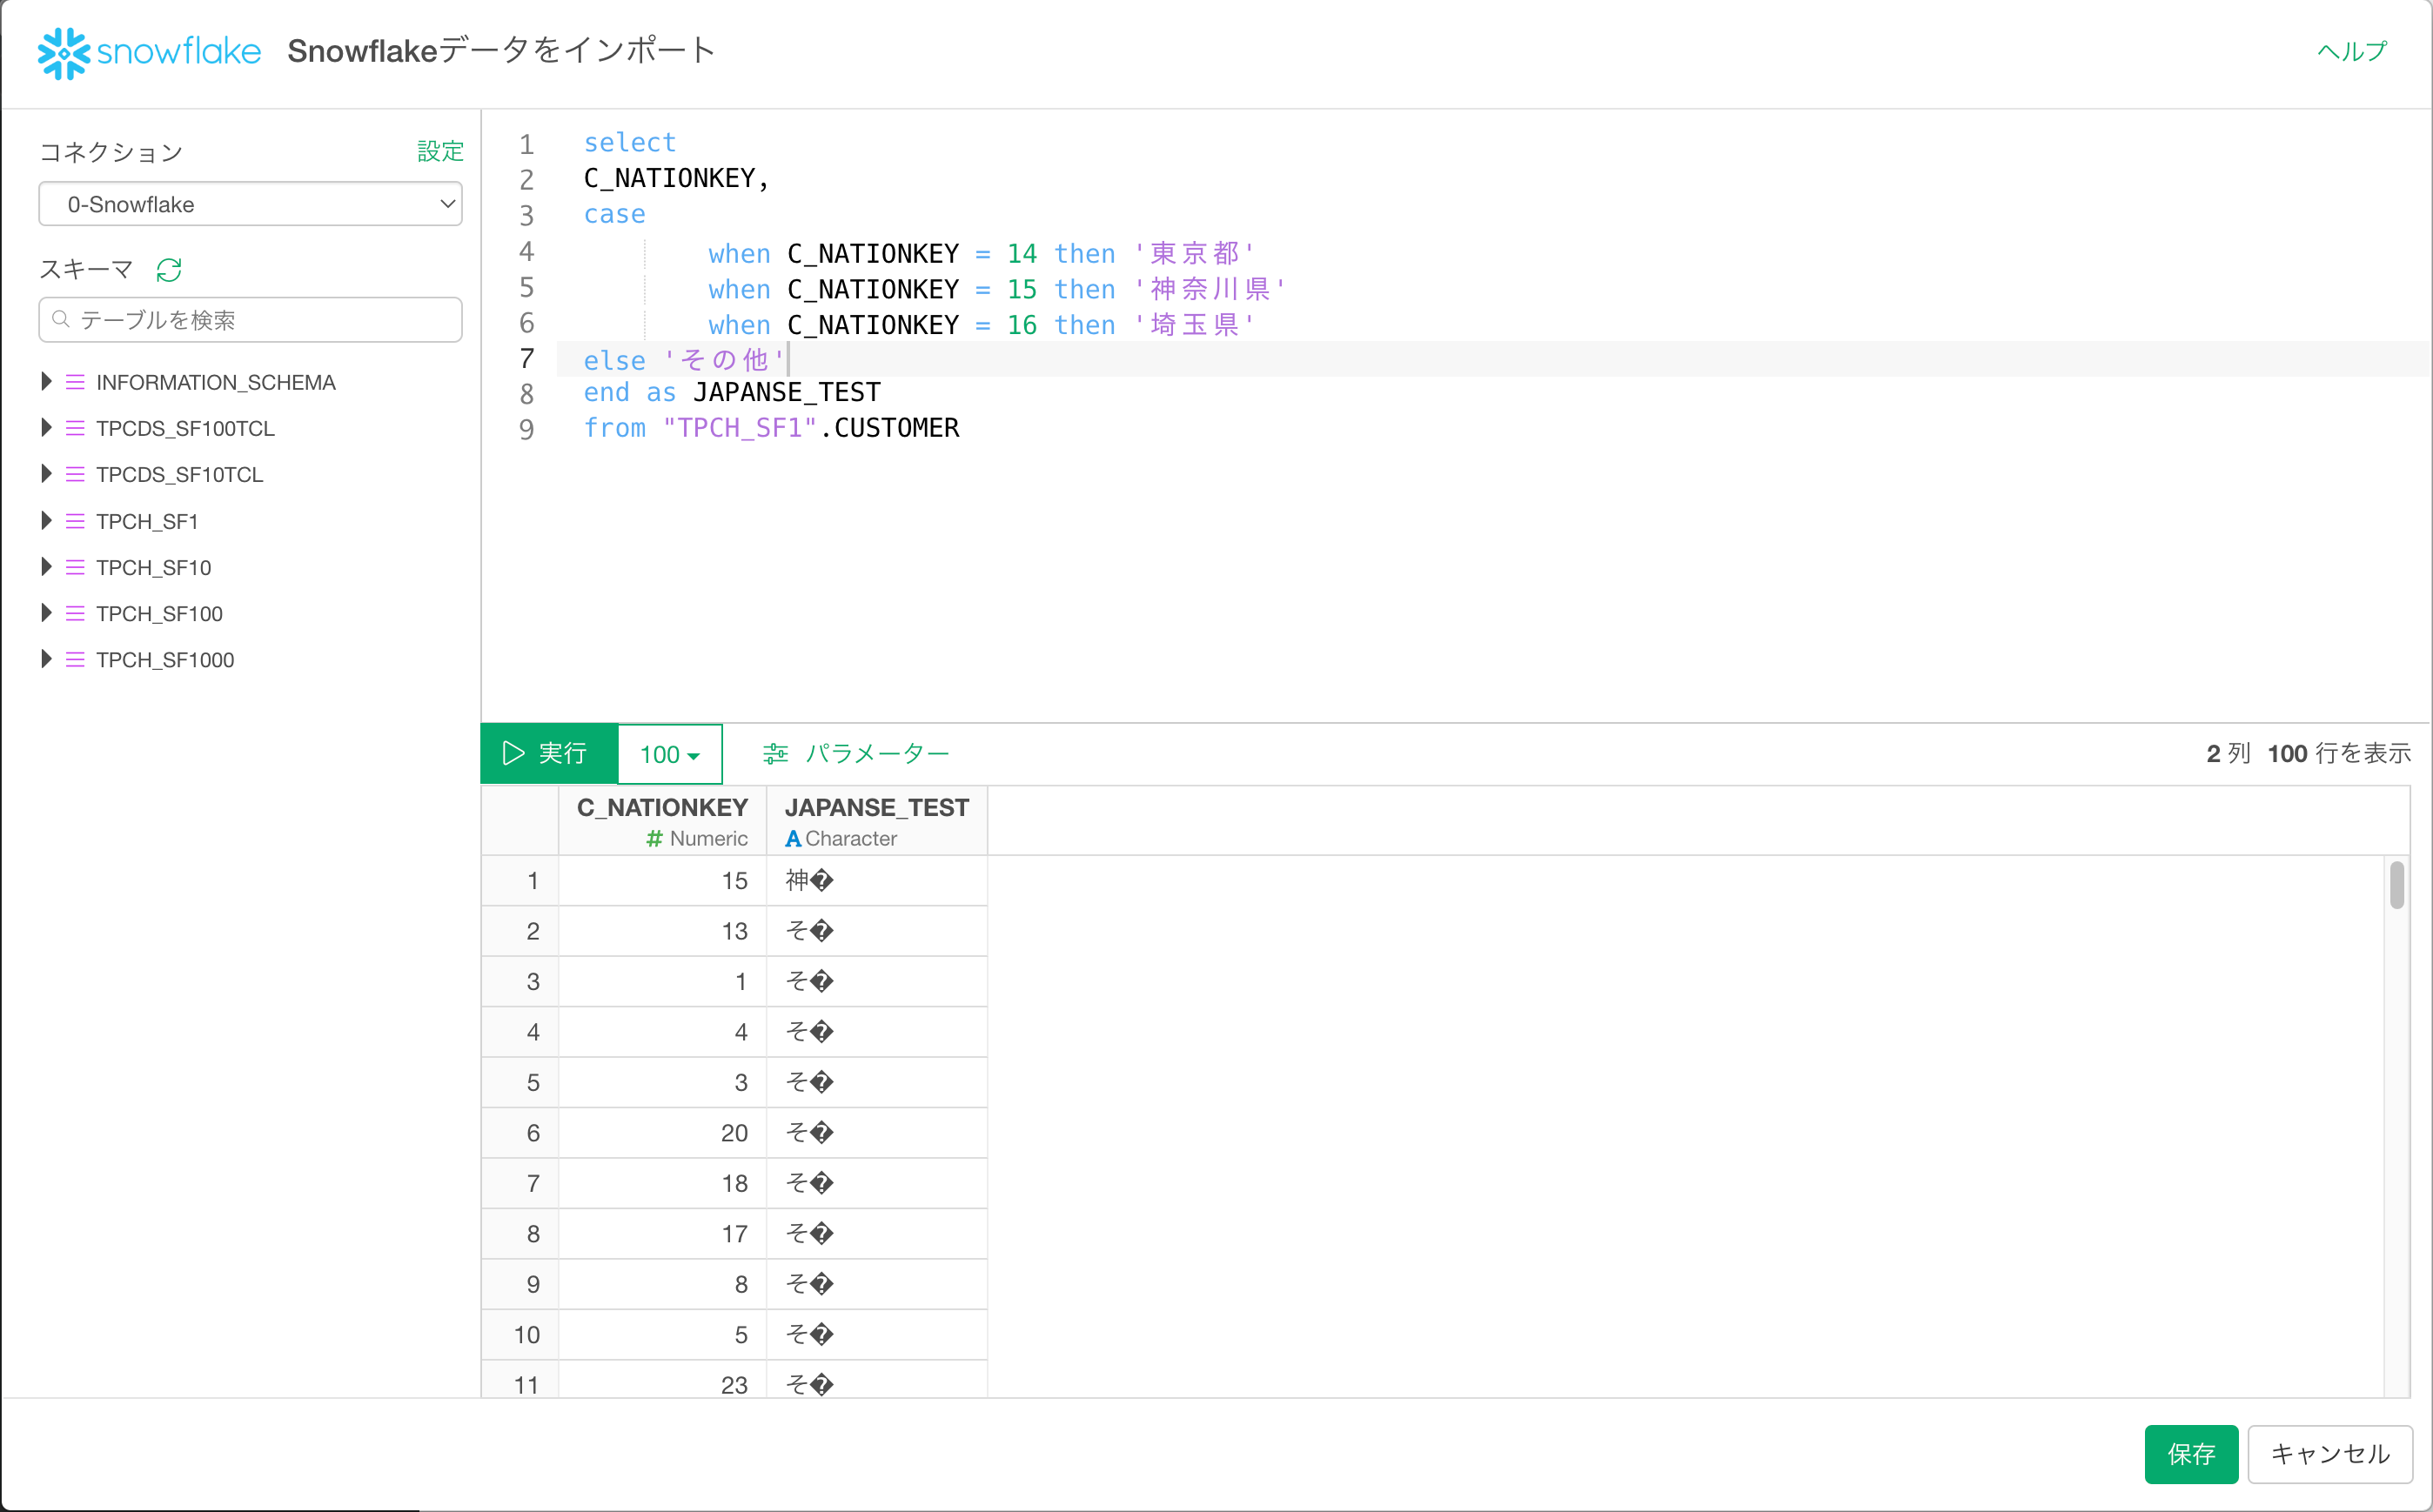Click cell value 18 in row 7
2433x1512 pixels.
pos(734,1183)
